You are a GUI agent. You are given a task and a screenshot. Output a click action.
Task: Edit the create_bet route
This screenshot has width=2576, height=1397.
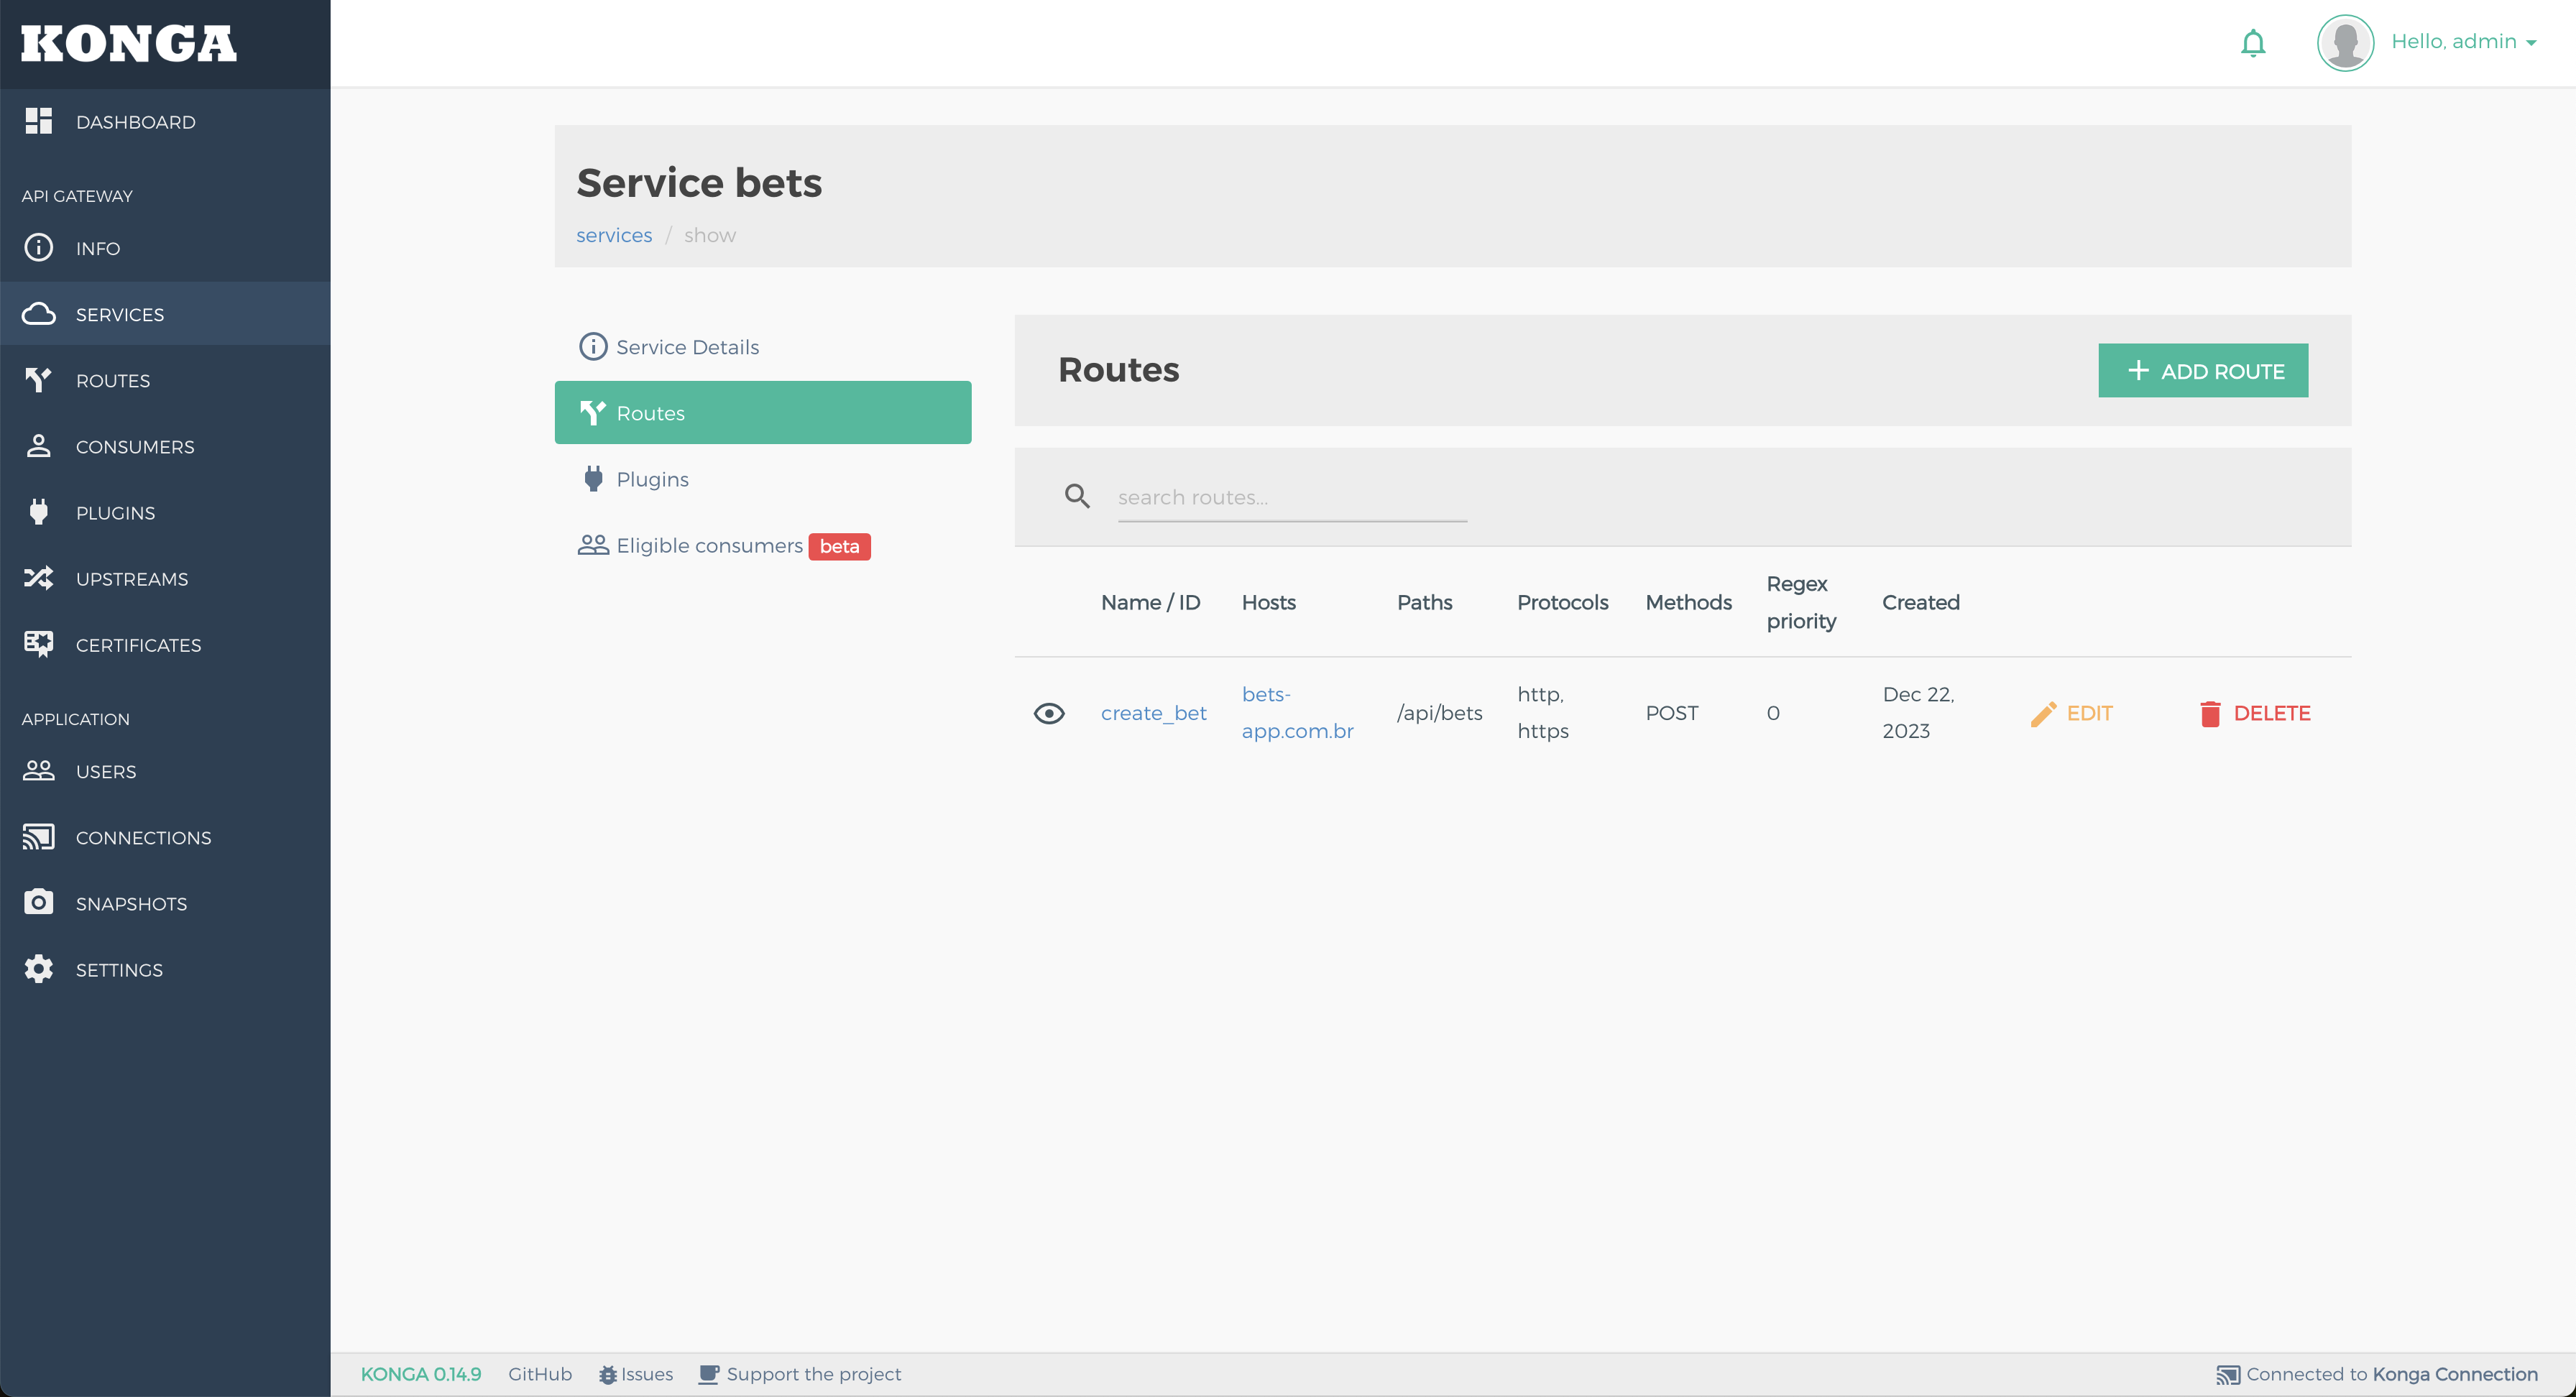(2072, 713)
